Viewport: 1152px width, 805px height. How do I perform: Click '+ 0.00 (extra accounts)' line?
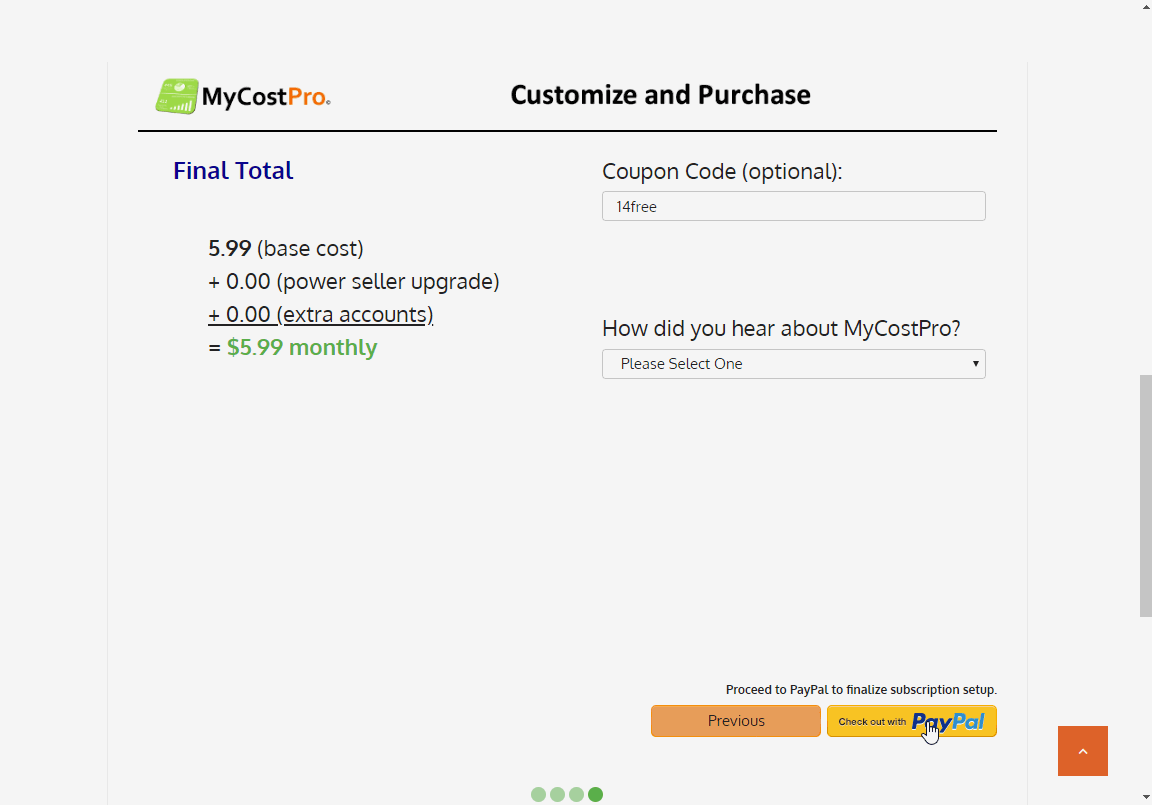320,314
